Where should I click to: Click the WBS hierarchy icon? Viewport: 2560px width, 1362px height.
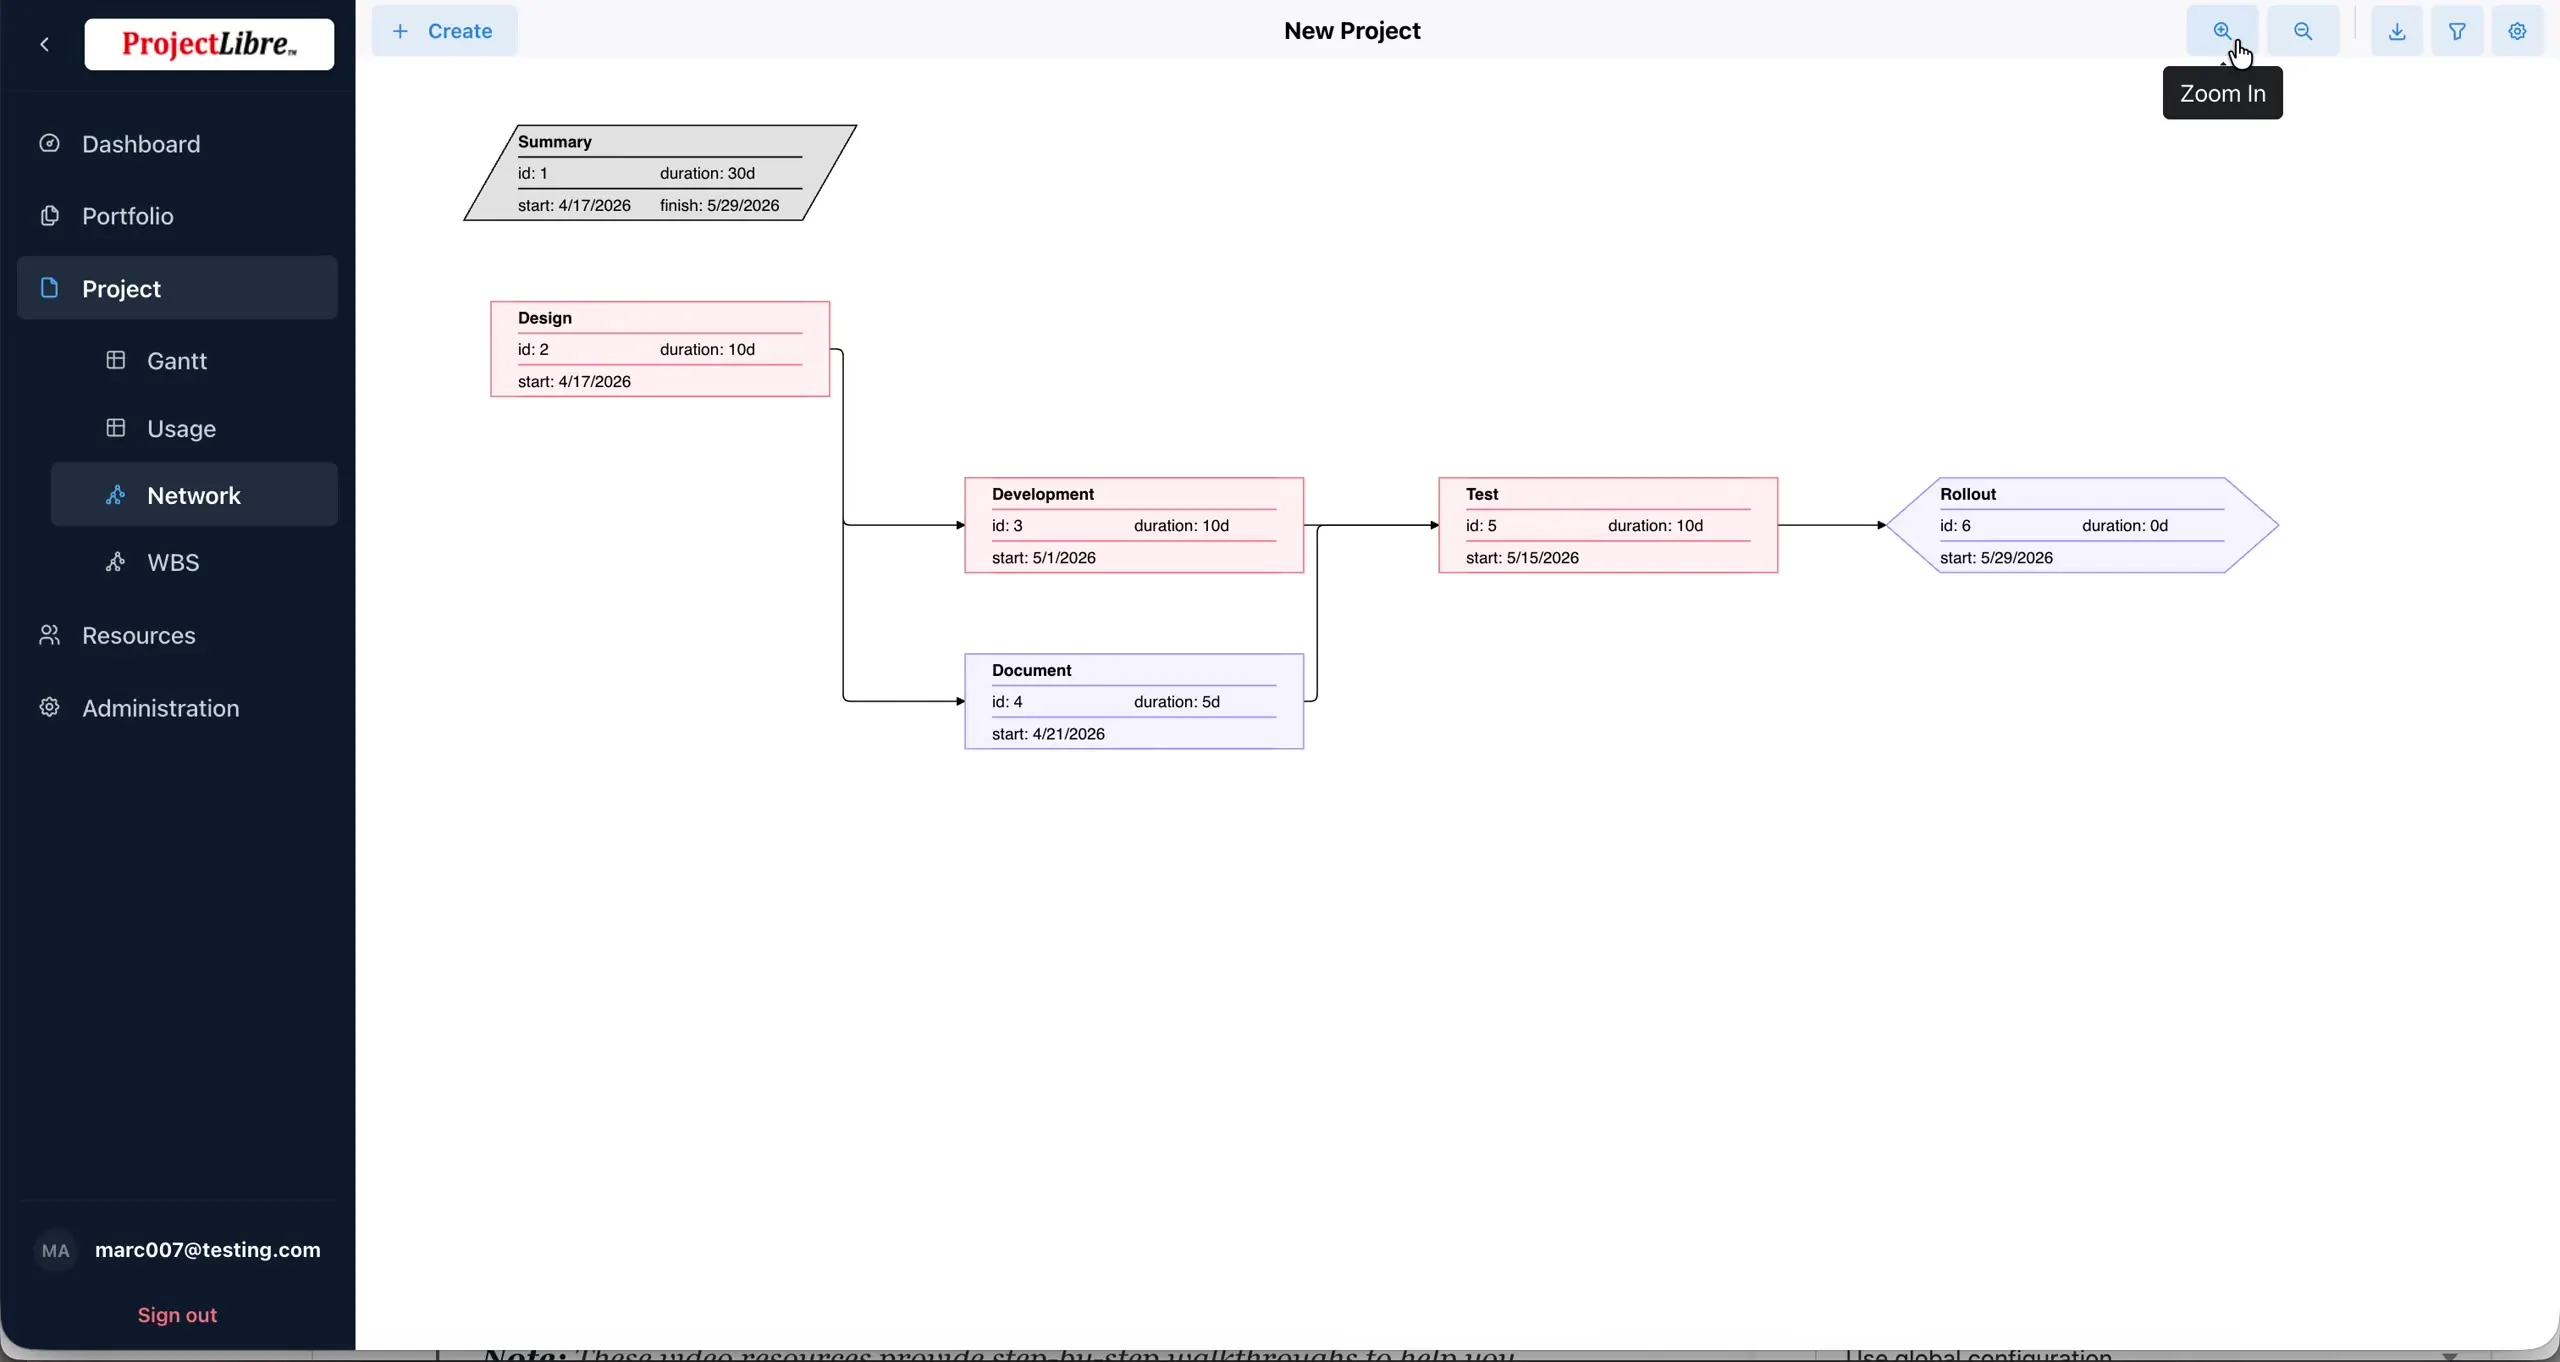click(x=116, y=562)
